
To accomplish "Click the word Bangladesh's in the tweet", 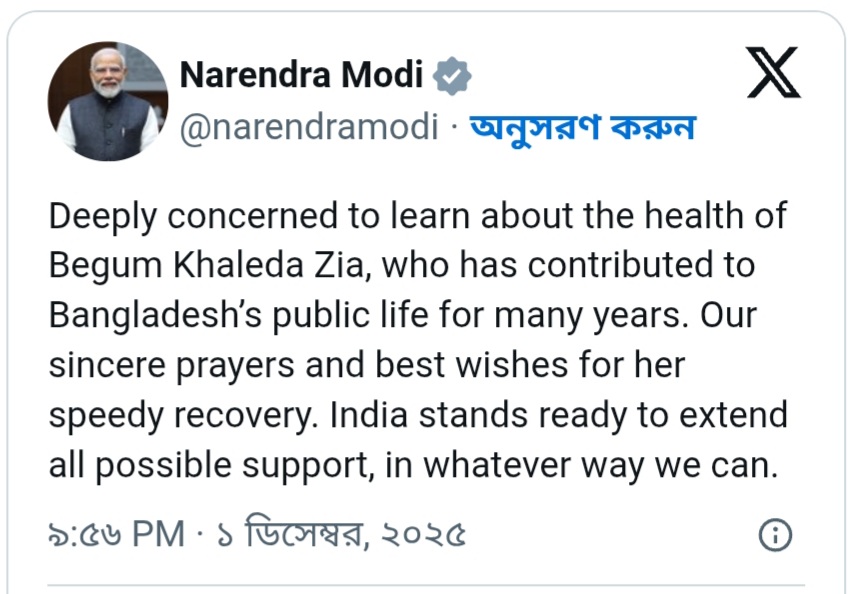I will [x=156, y=316].
